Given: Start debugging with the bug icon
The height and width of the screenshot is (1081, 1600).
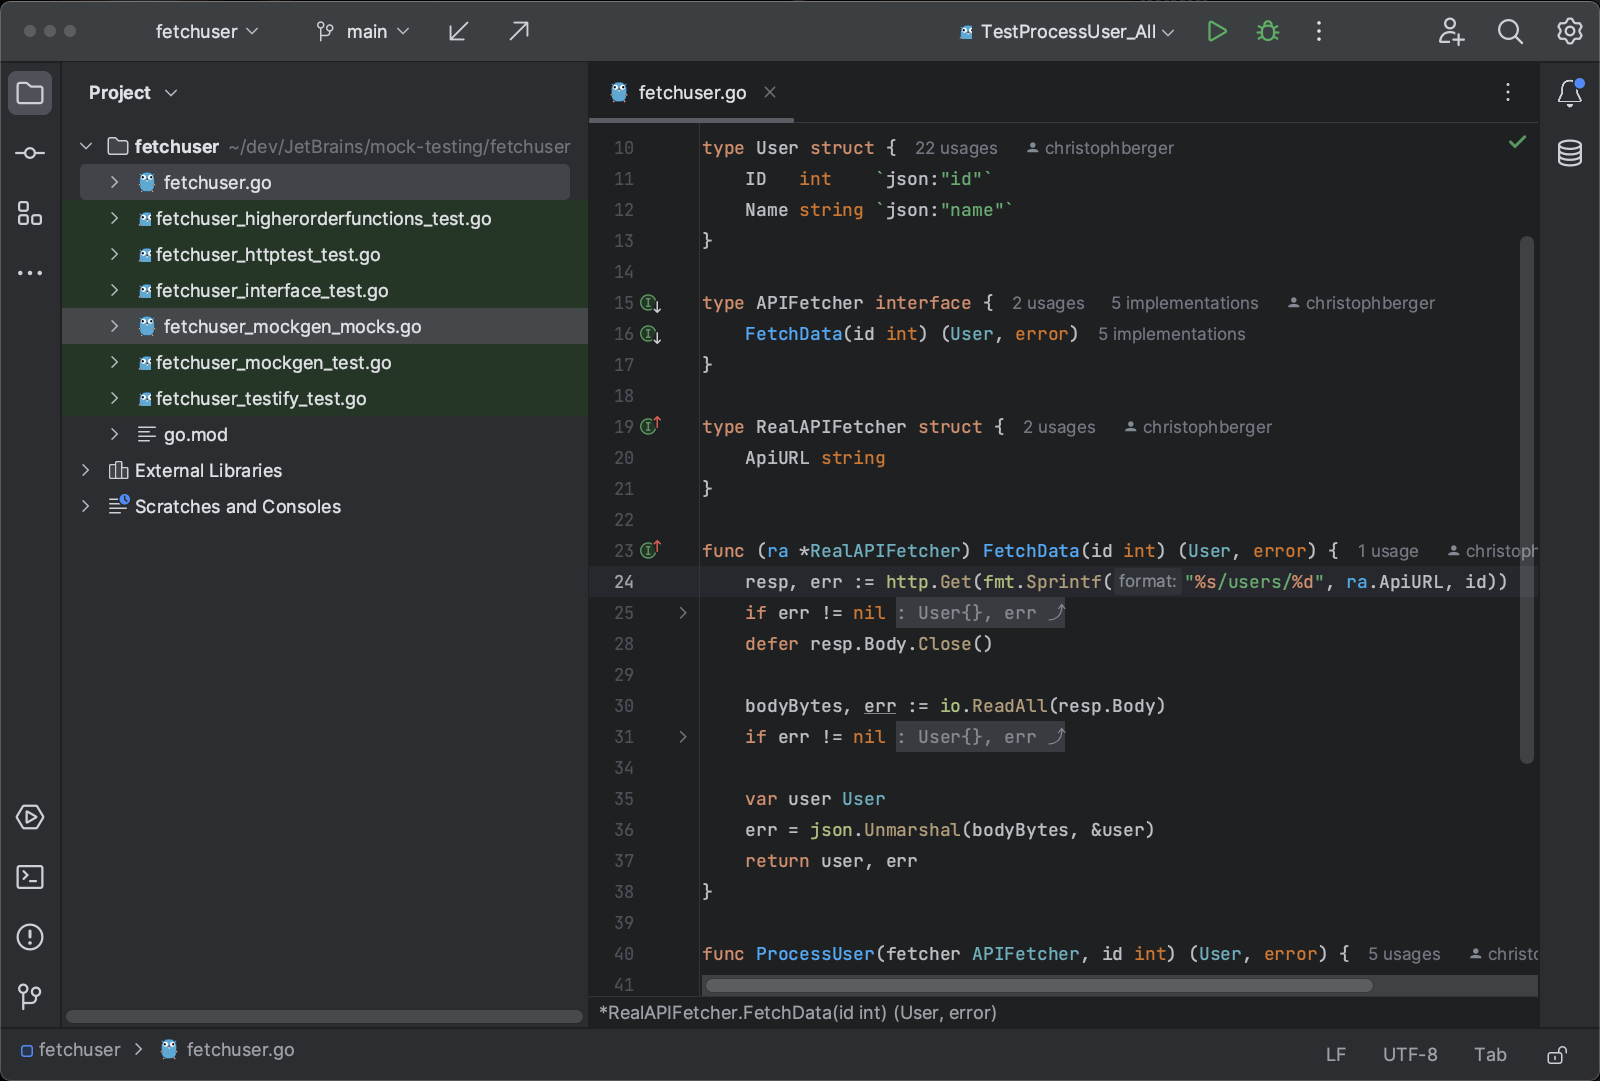Looking at the screenshot, I should [1268, 32].
